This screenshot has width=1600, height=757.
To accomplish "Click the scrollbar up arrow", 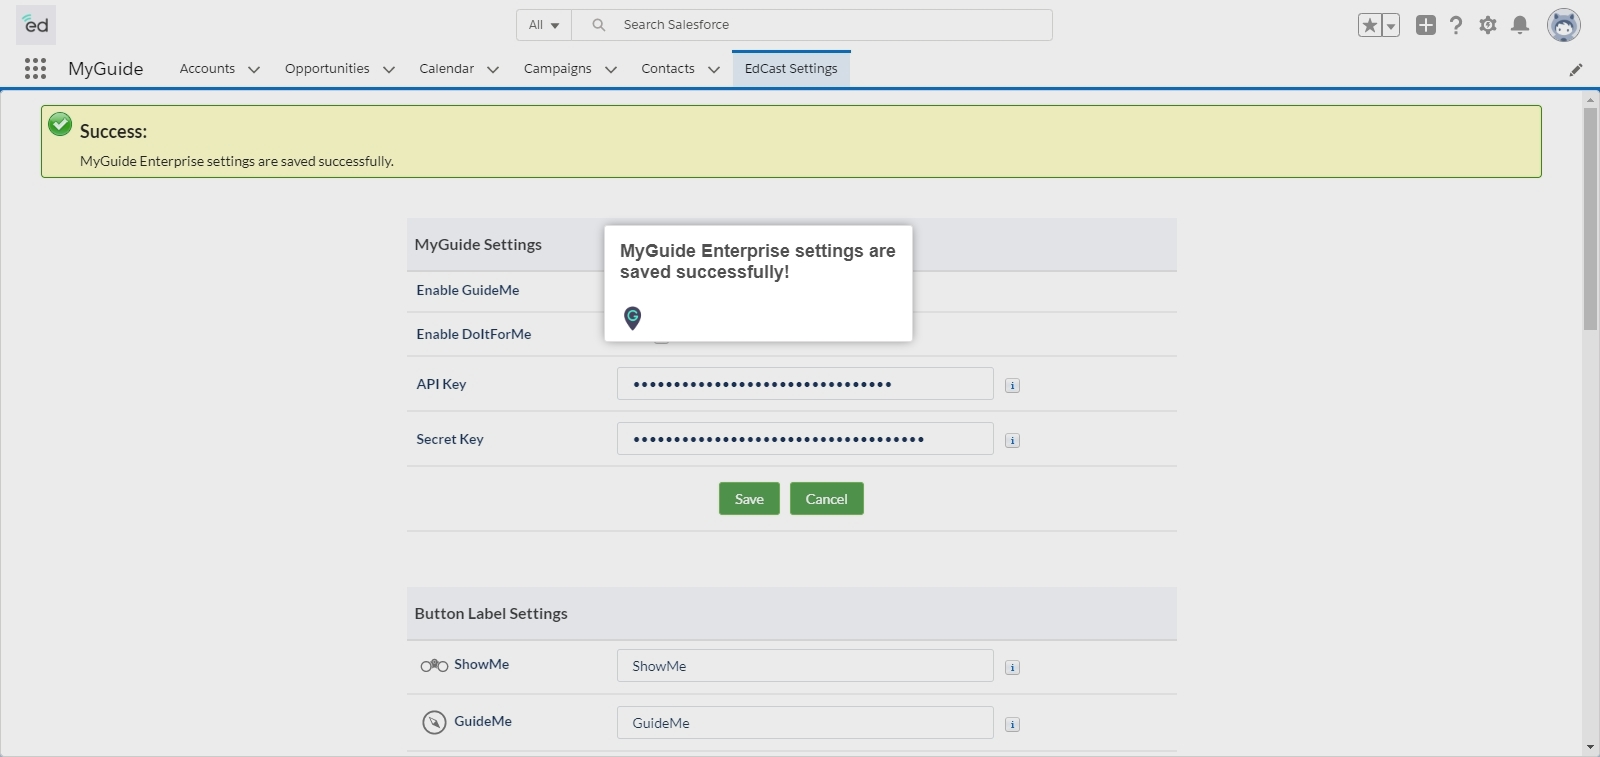I will (1590, 100).
